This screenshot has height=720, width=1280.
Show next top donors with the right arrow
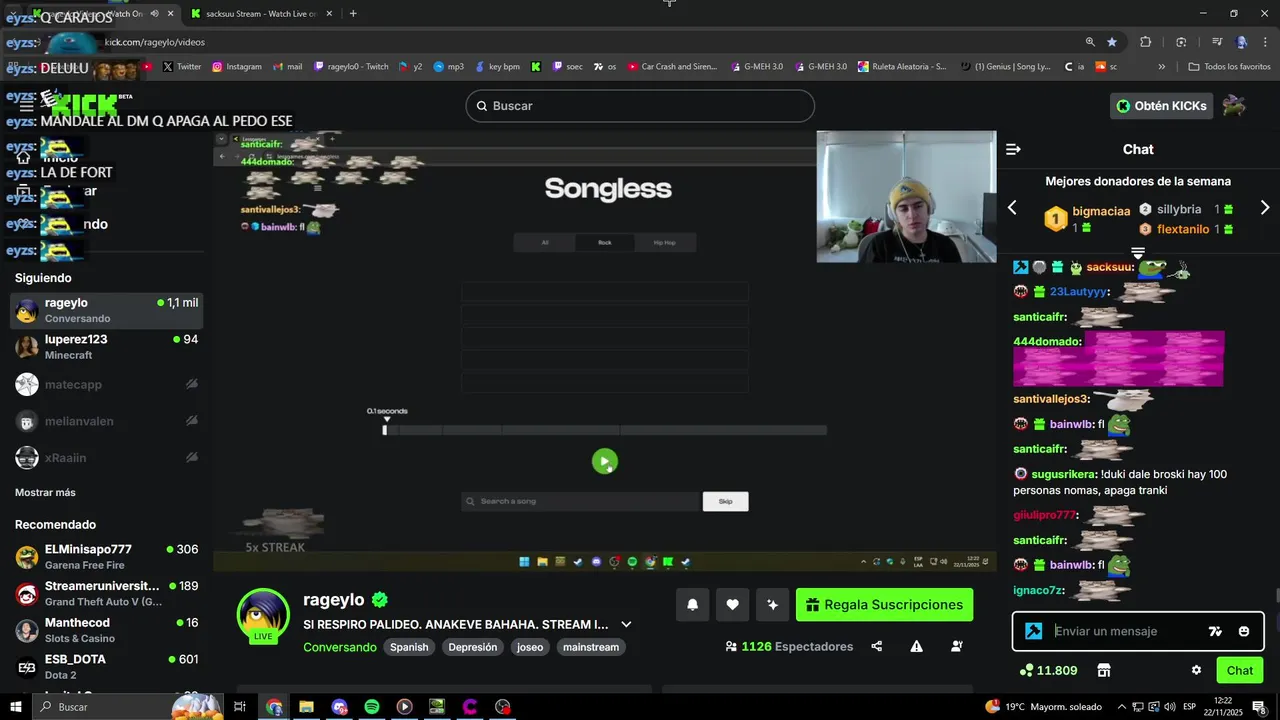1264,208
